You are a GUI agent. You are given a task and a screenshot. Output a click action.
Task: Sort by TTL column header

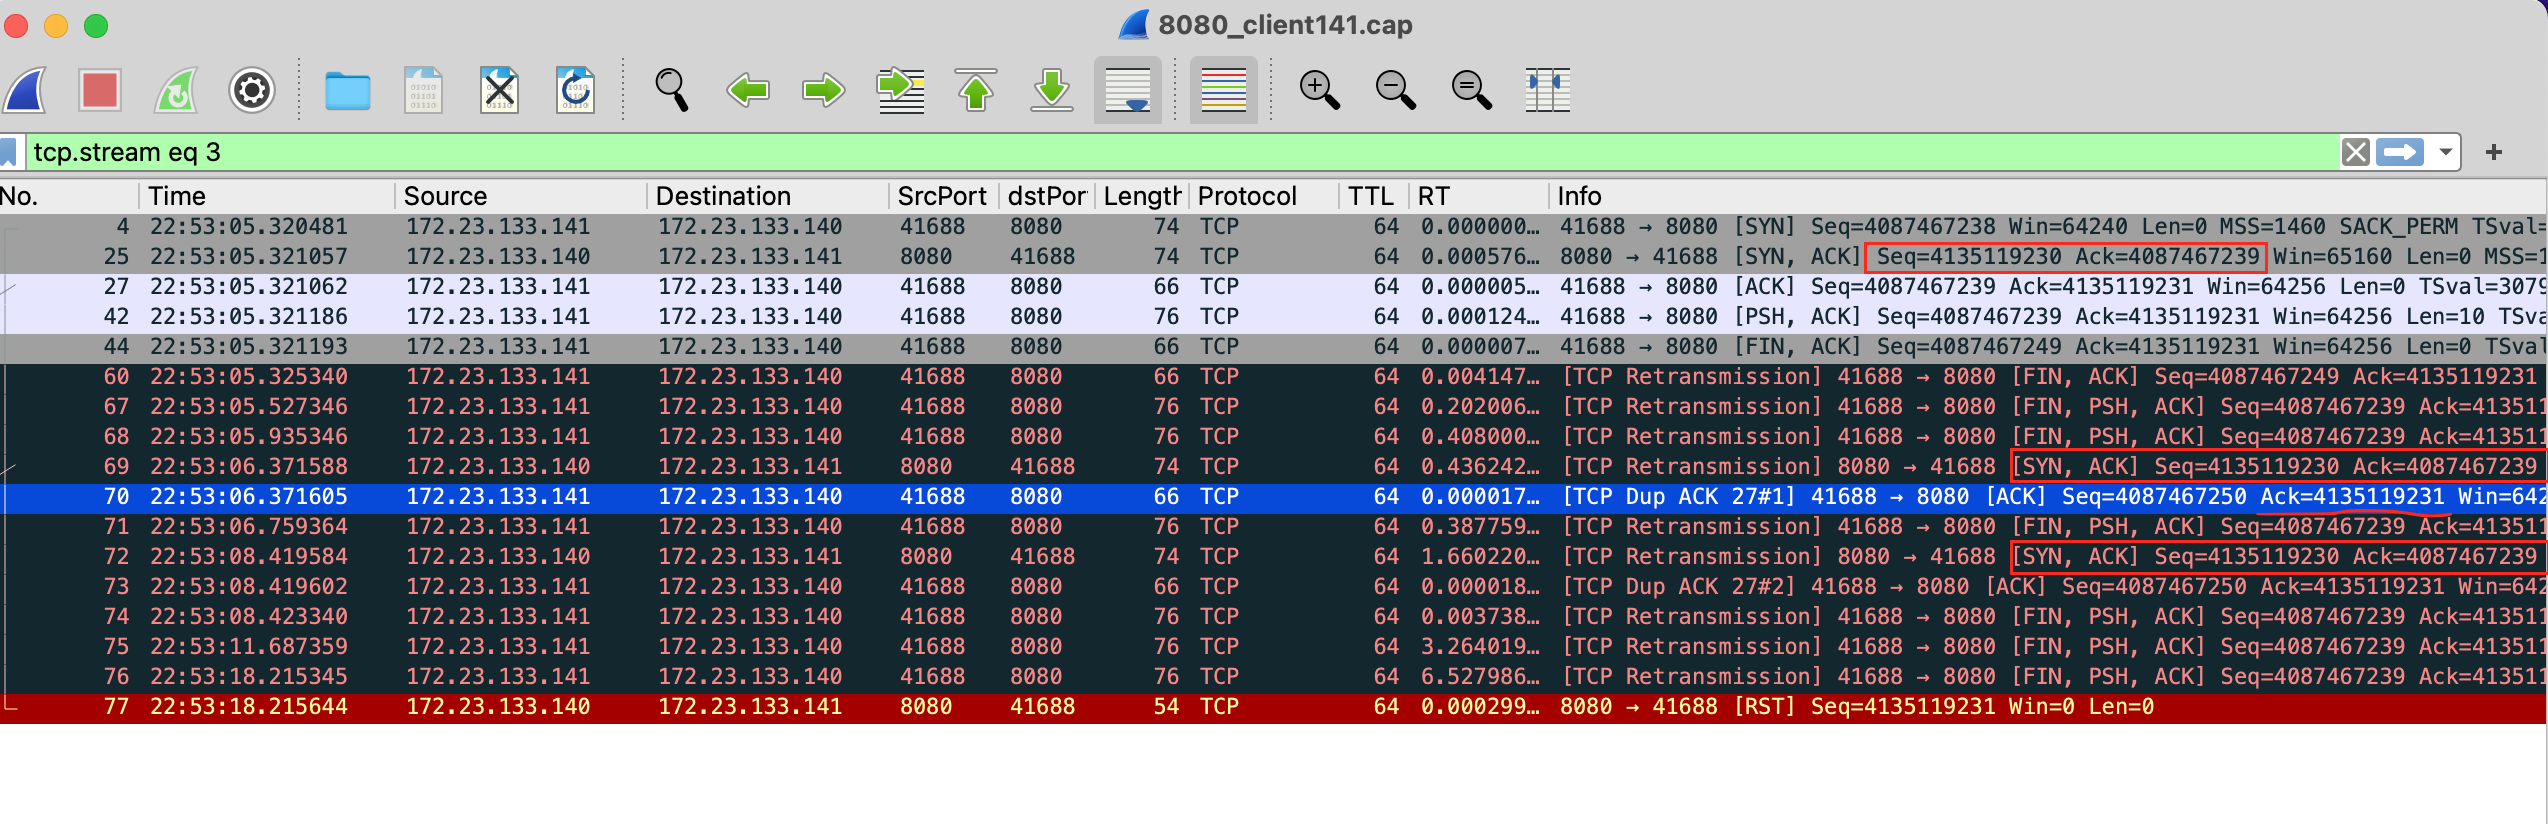1373,196
